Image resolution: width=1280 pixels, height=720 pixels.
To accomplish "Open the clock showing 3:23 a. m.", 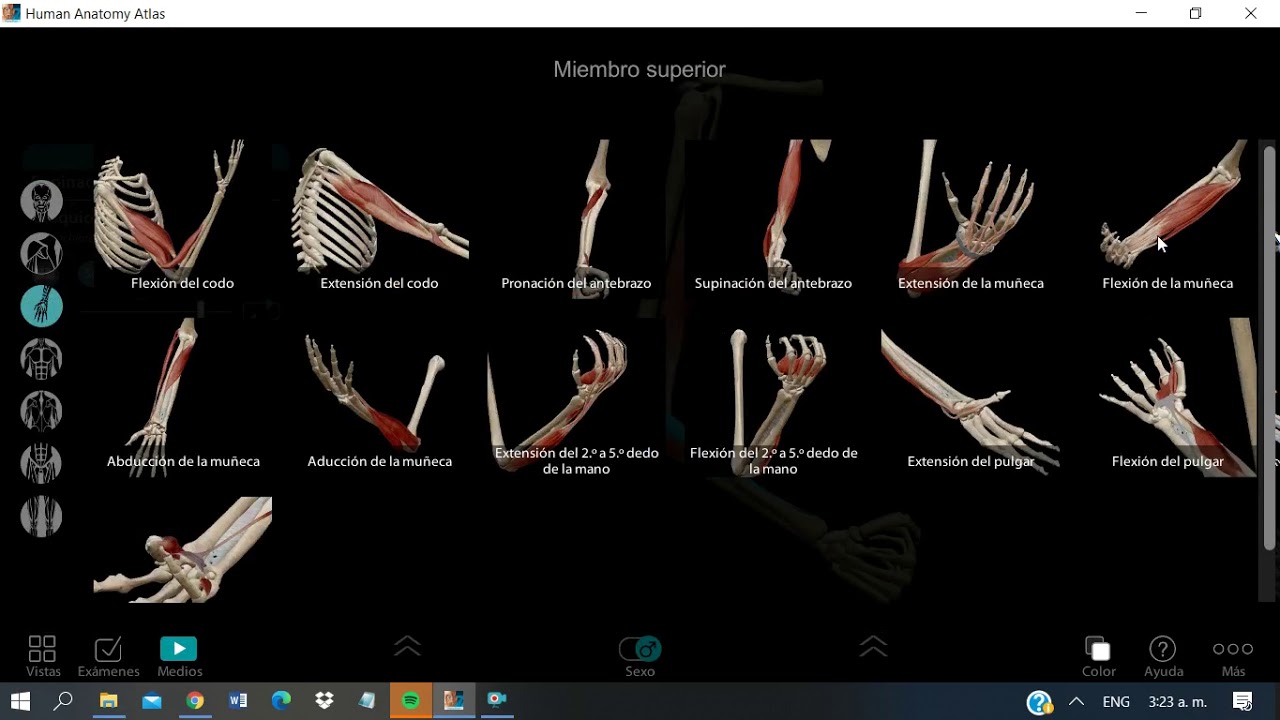I will [1178, 702].
